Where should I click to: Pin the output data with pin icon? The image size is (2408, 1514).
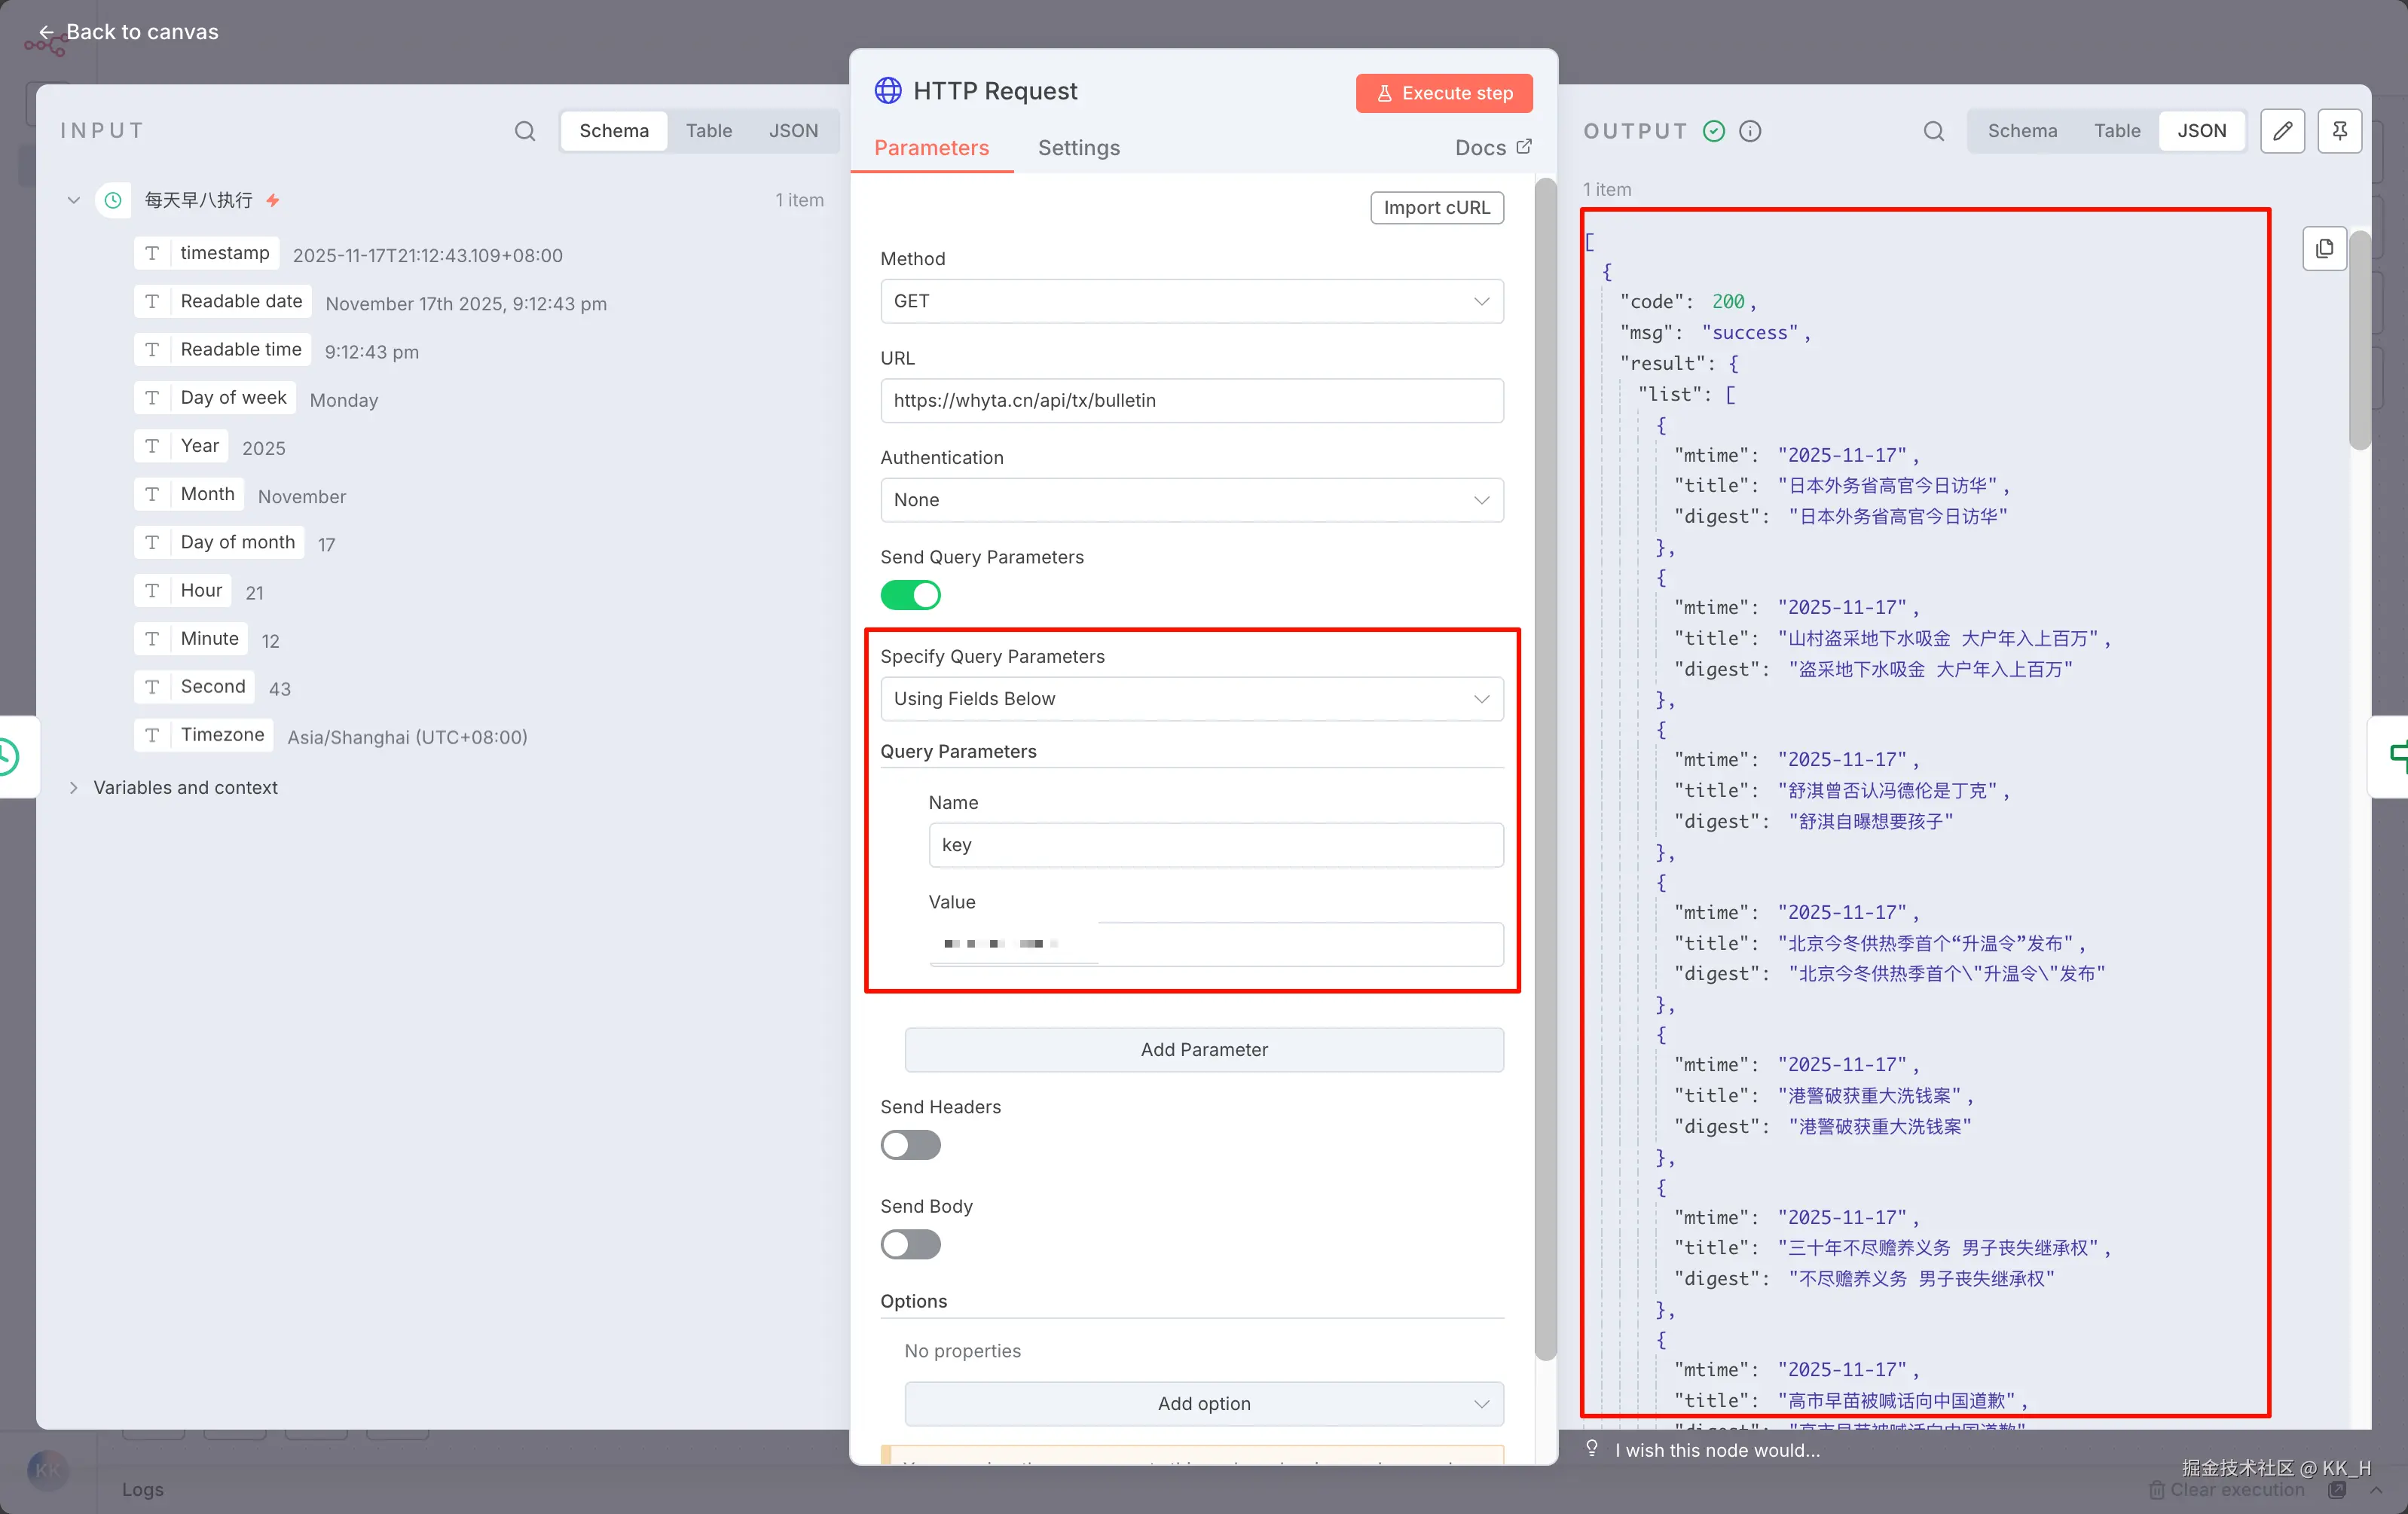[2339, 131]
